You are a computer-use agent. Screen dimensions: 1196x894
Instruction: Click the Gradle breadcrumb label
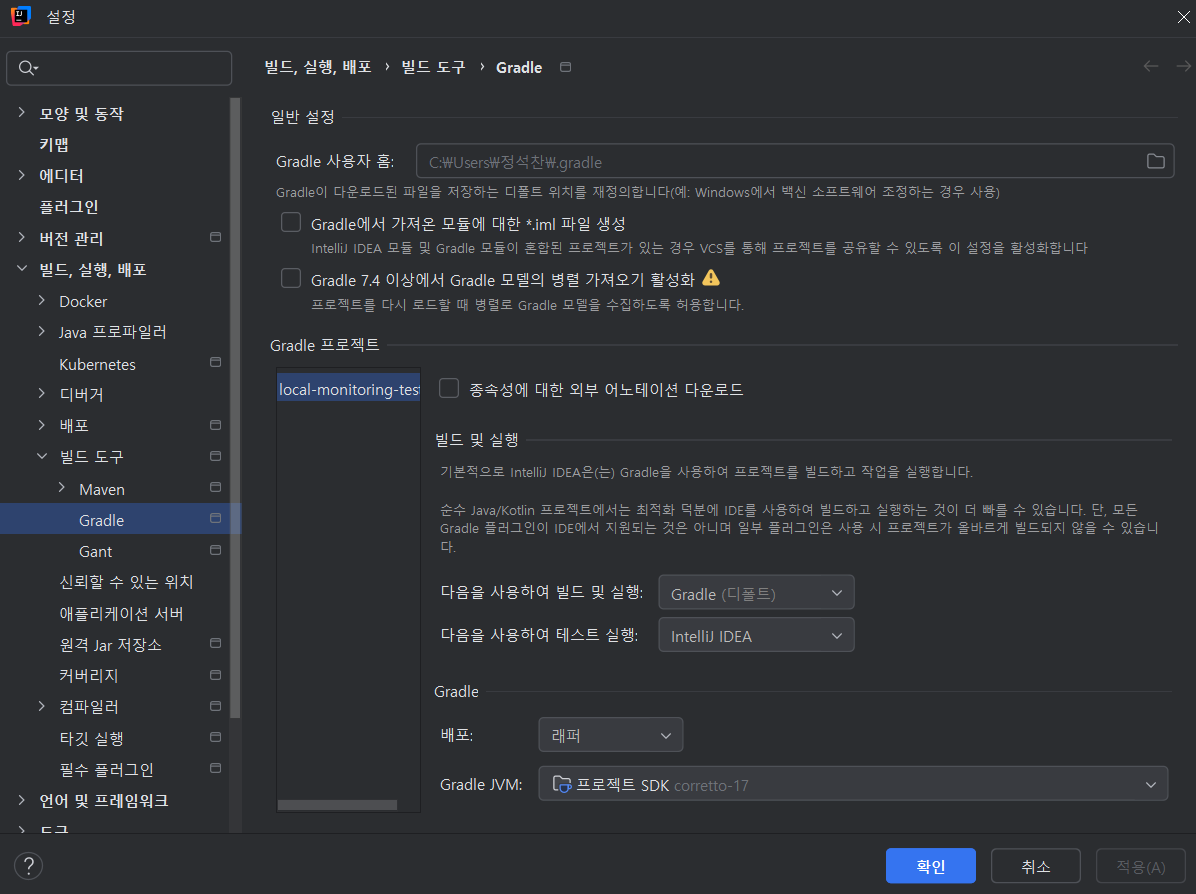(519, 67)
